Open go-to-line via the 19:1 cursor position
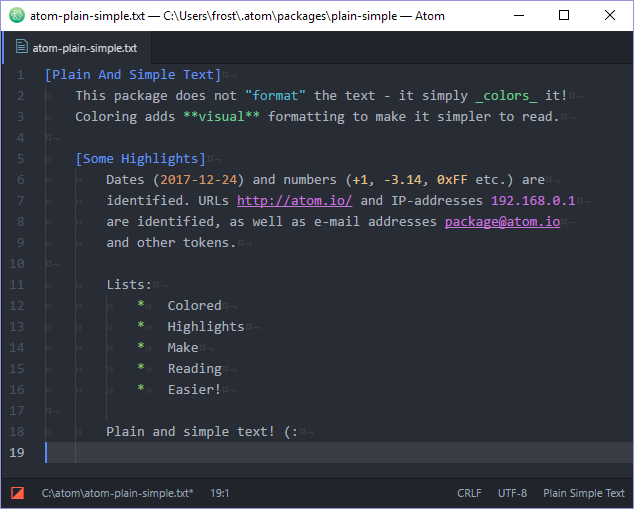The width and height of the screenshot is (634, 509). click(x=220, y=493)
